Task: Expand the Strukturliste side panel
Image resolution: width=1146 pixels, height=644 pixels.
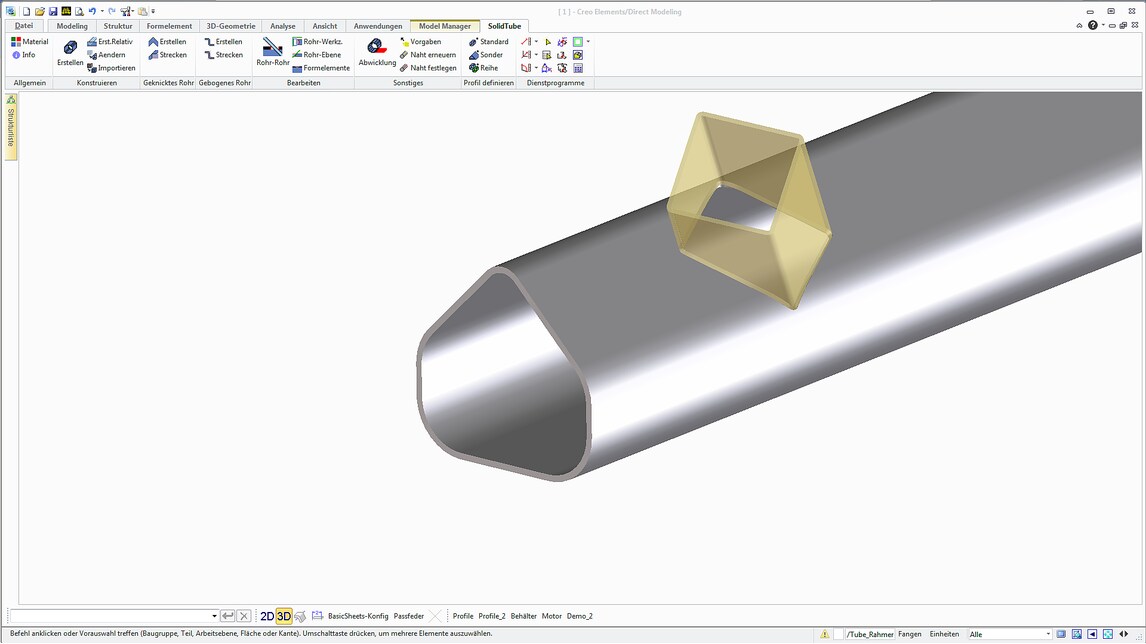Action: pyautogui.click(x=10, y=127)
